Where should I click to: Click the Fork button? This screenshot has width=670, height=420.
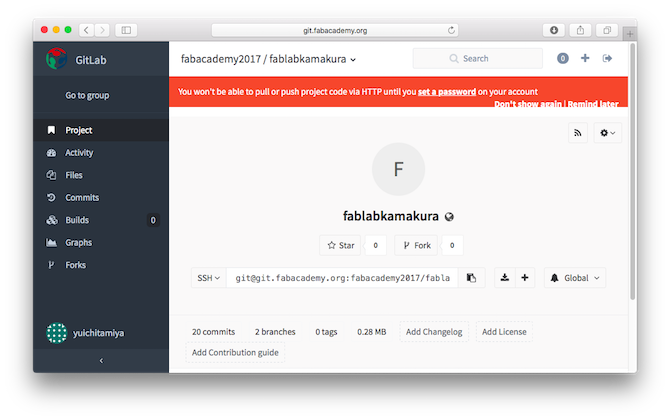pos(417,245)
